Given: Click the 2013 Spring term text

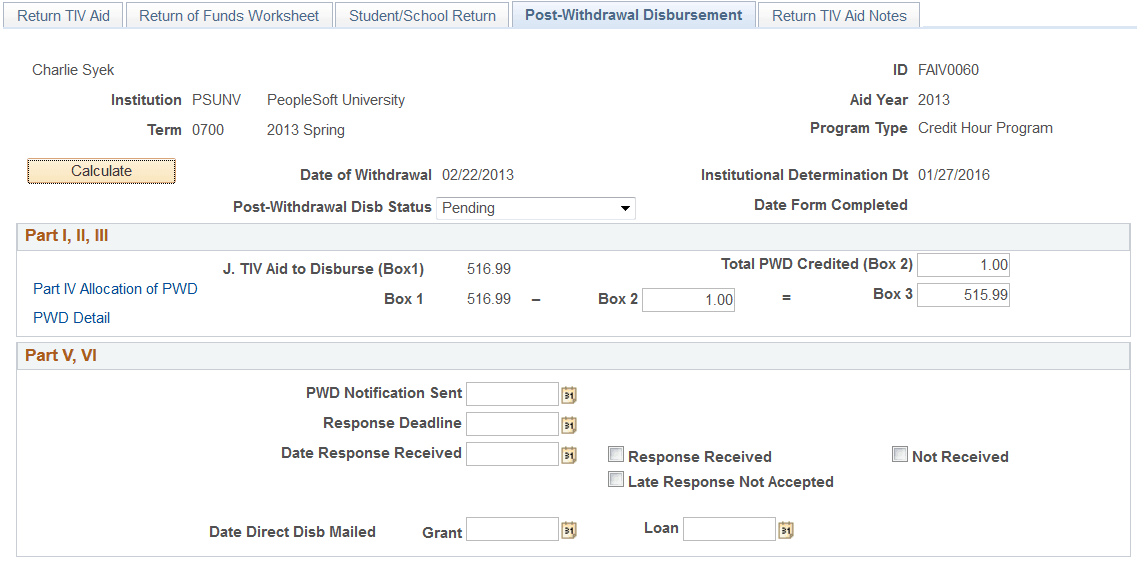Looking at the screenshot, I should (305, 130).
